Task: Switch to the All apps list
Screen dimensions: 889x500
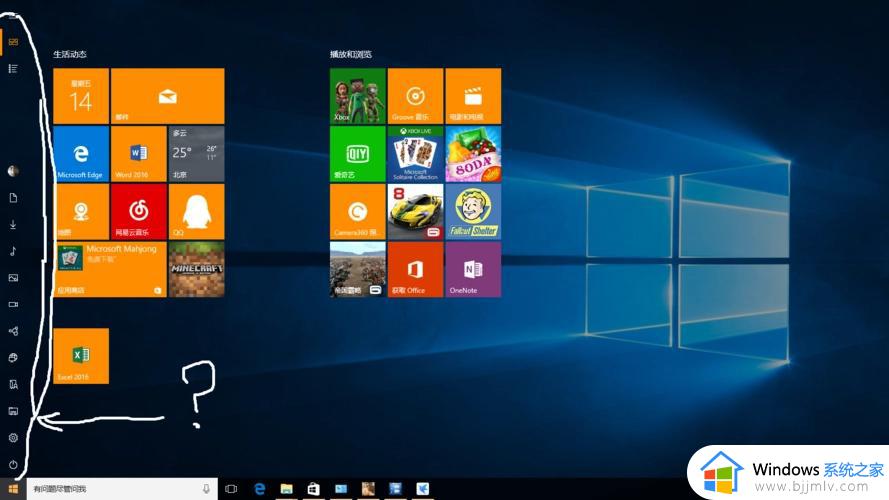Action: pos(13,69)
